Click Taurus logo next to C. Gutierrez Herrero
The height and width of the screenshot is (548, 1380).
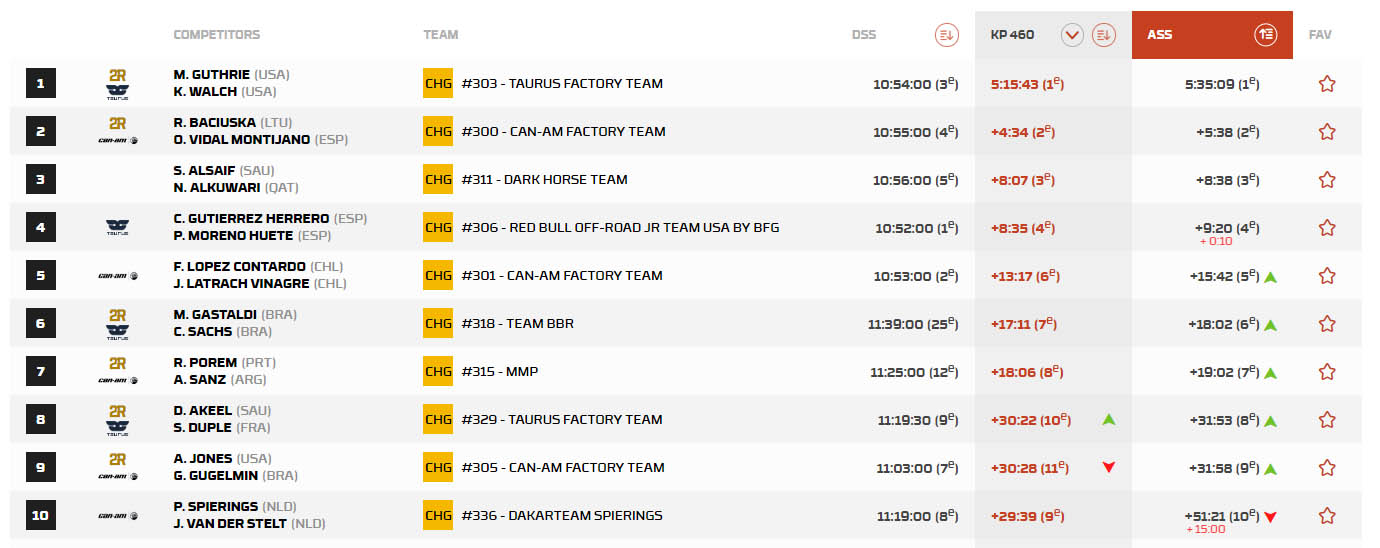(117, 228)
